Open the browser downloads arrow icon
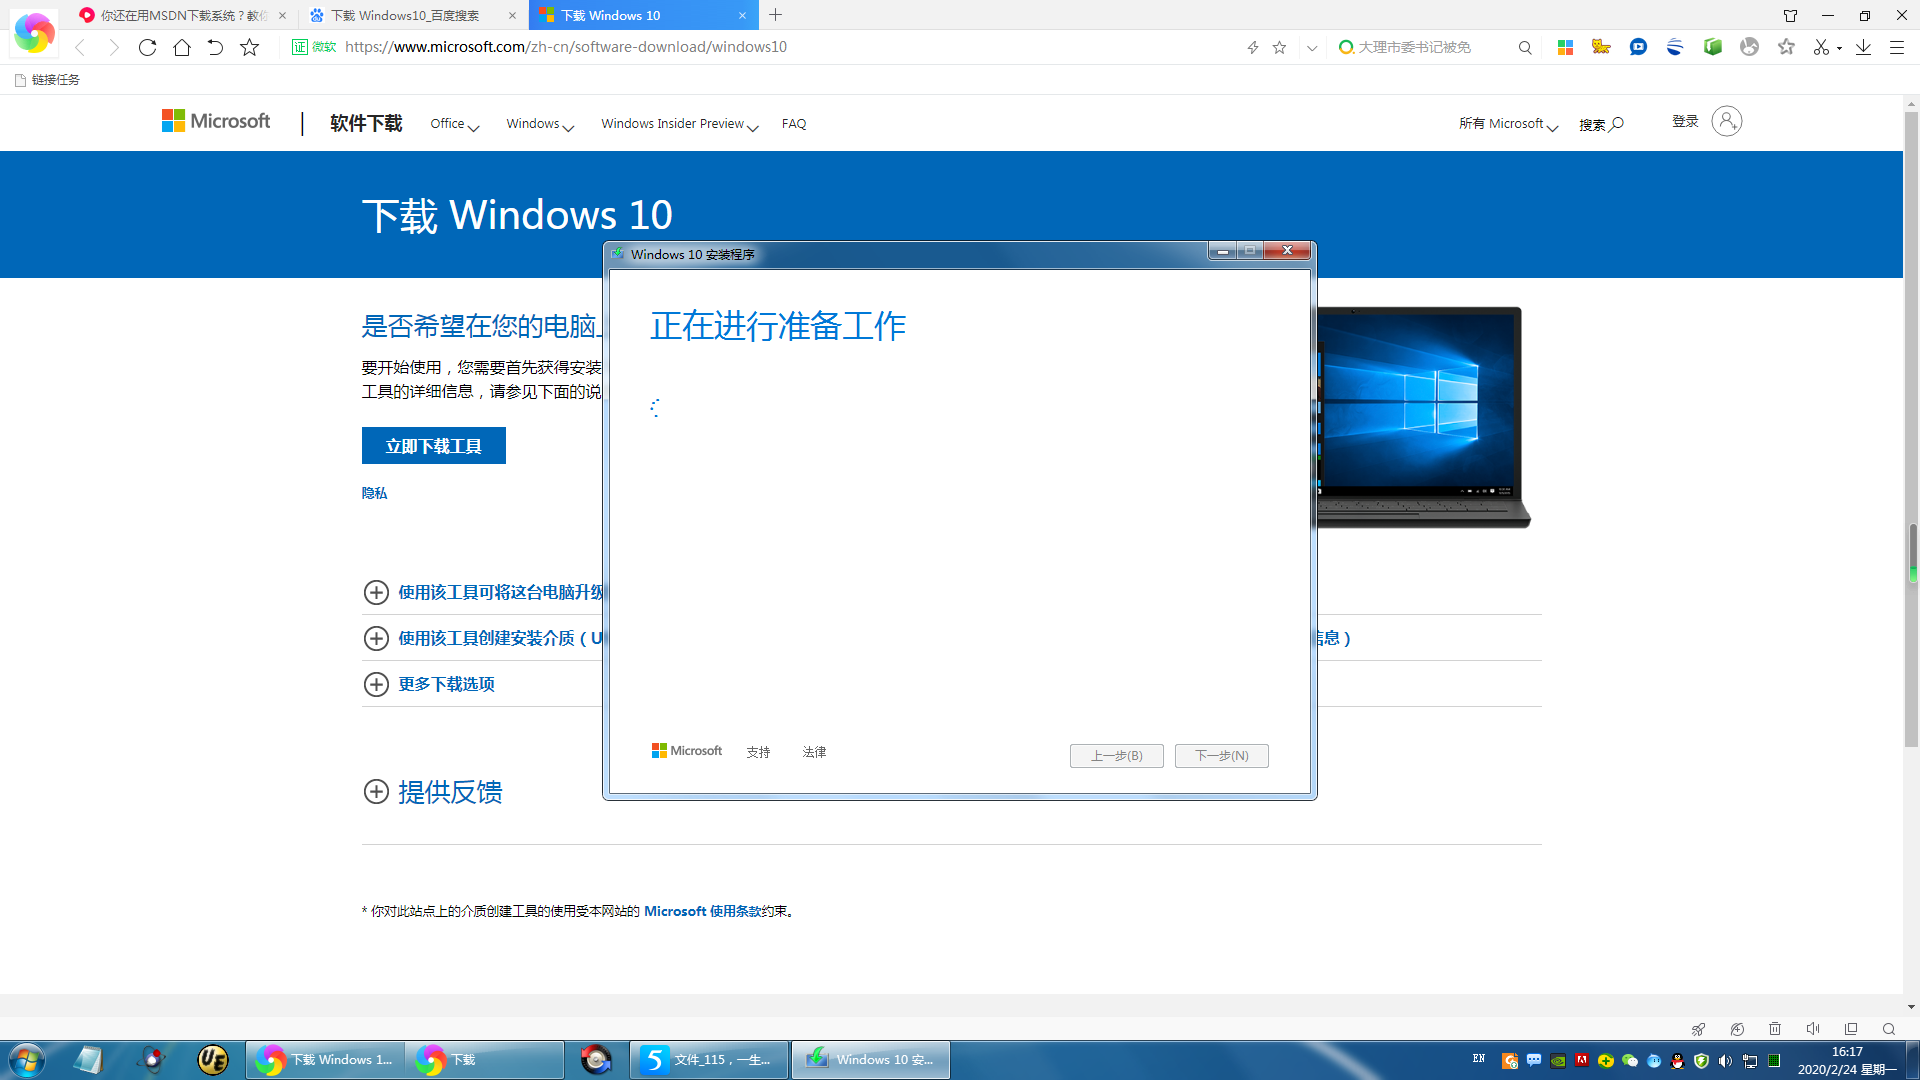 (x=1863, y=47)
